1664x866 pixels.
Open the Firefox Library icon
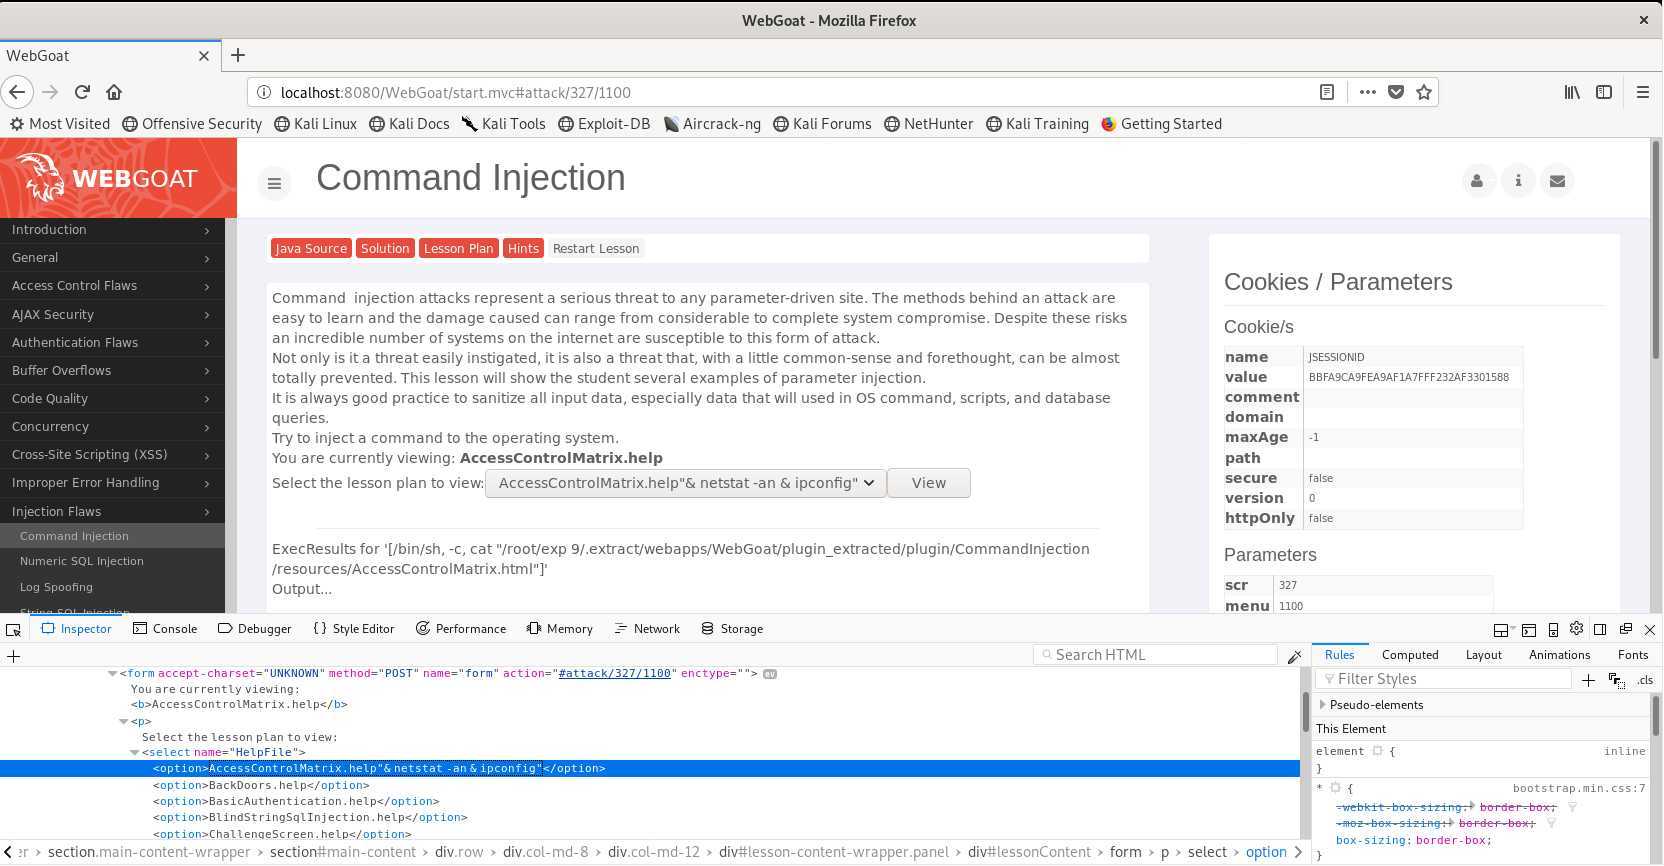[1572, 92]
